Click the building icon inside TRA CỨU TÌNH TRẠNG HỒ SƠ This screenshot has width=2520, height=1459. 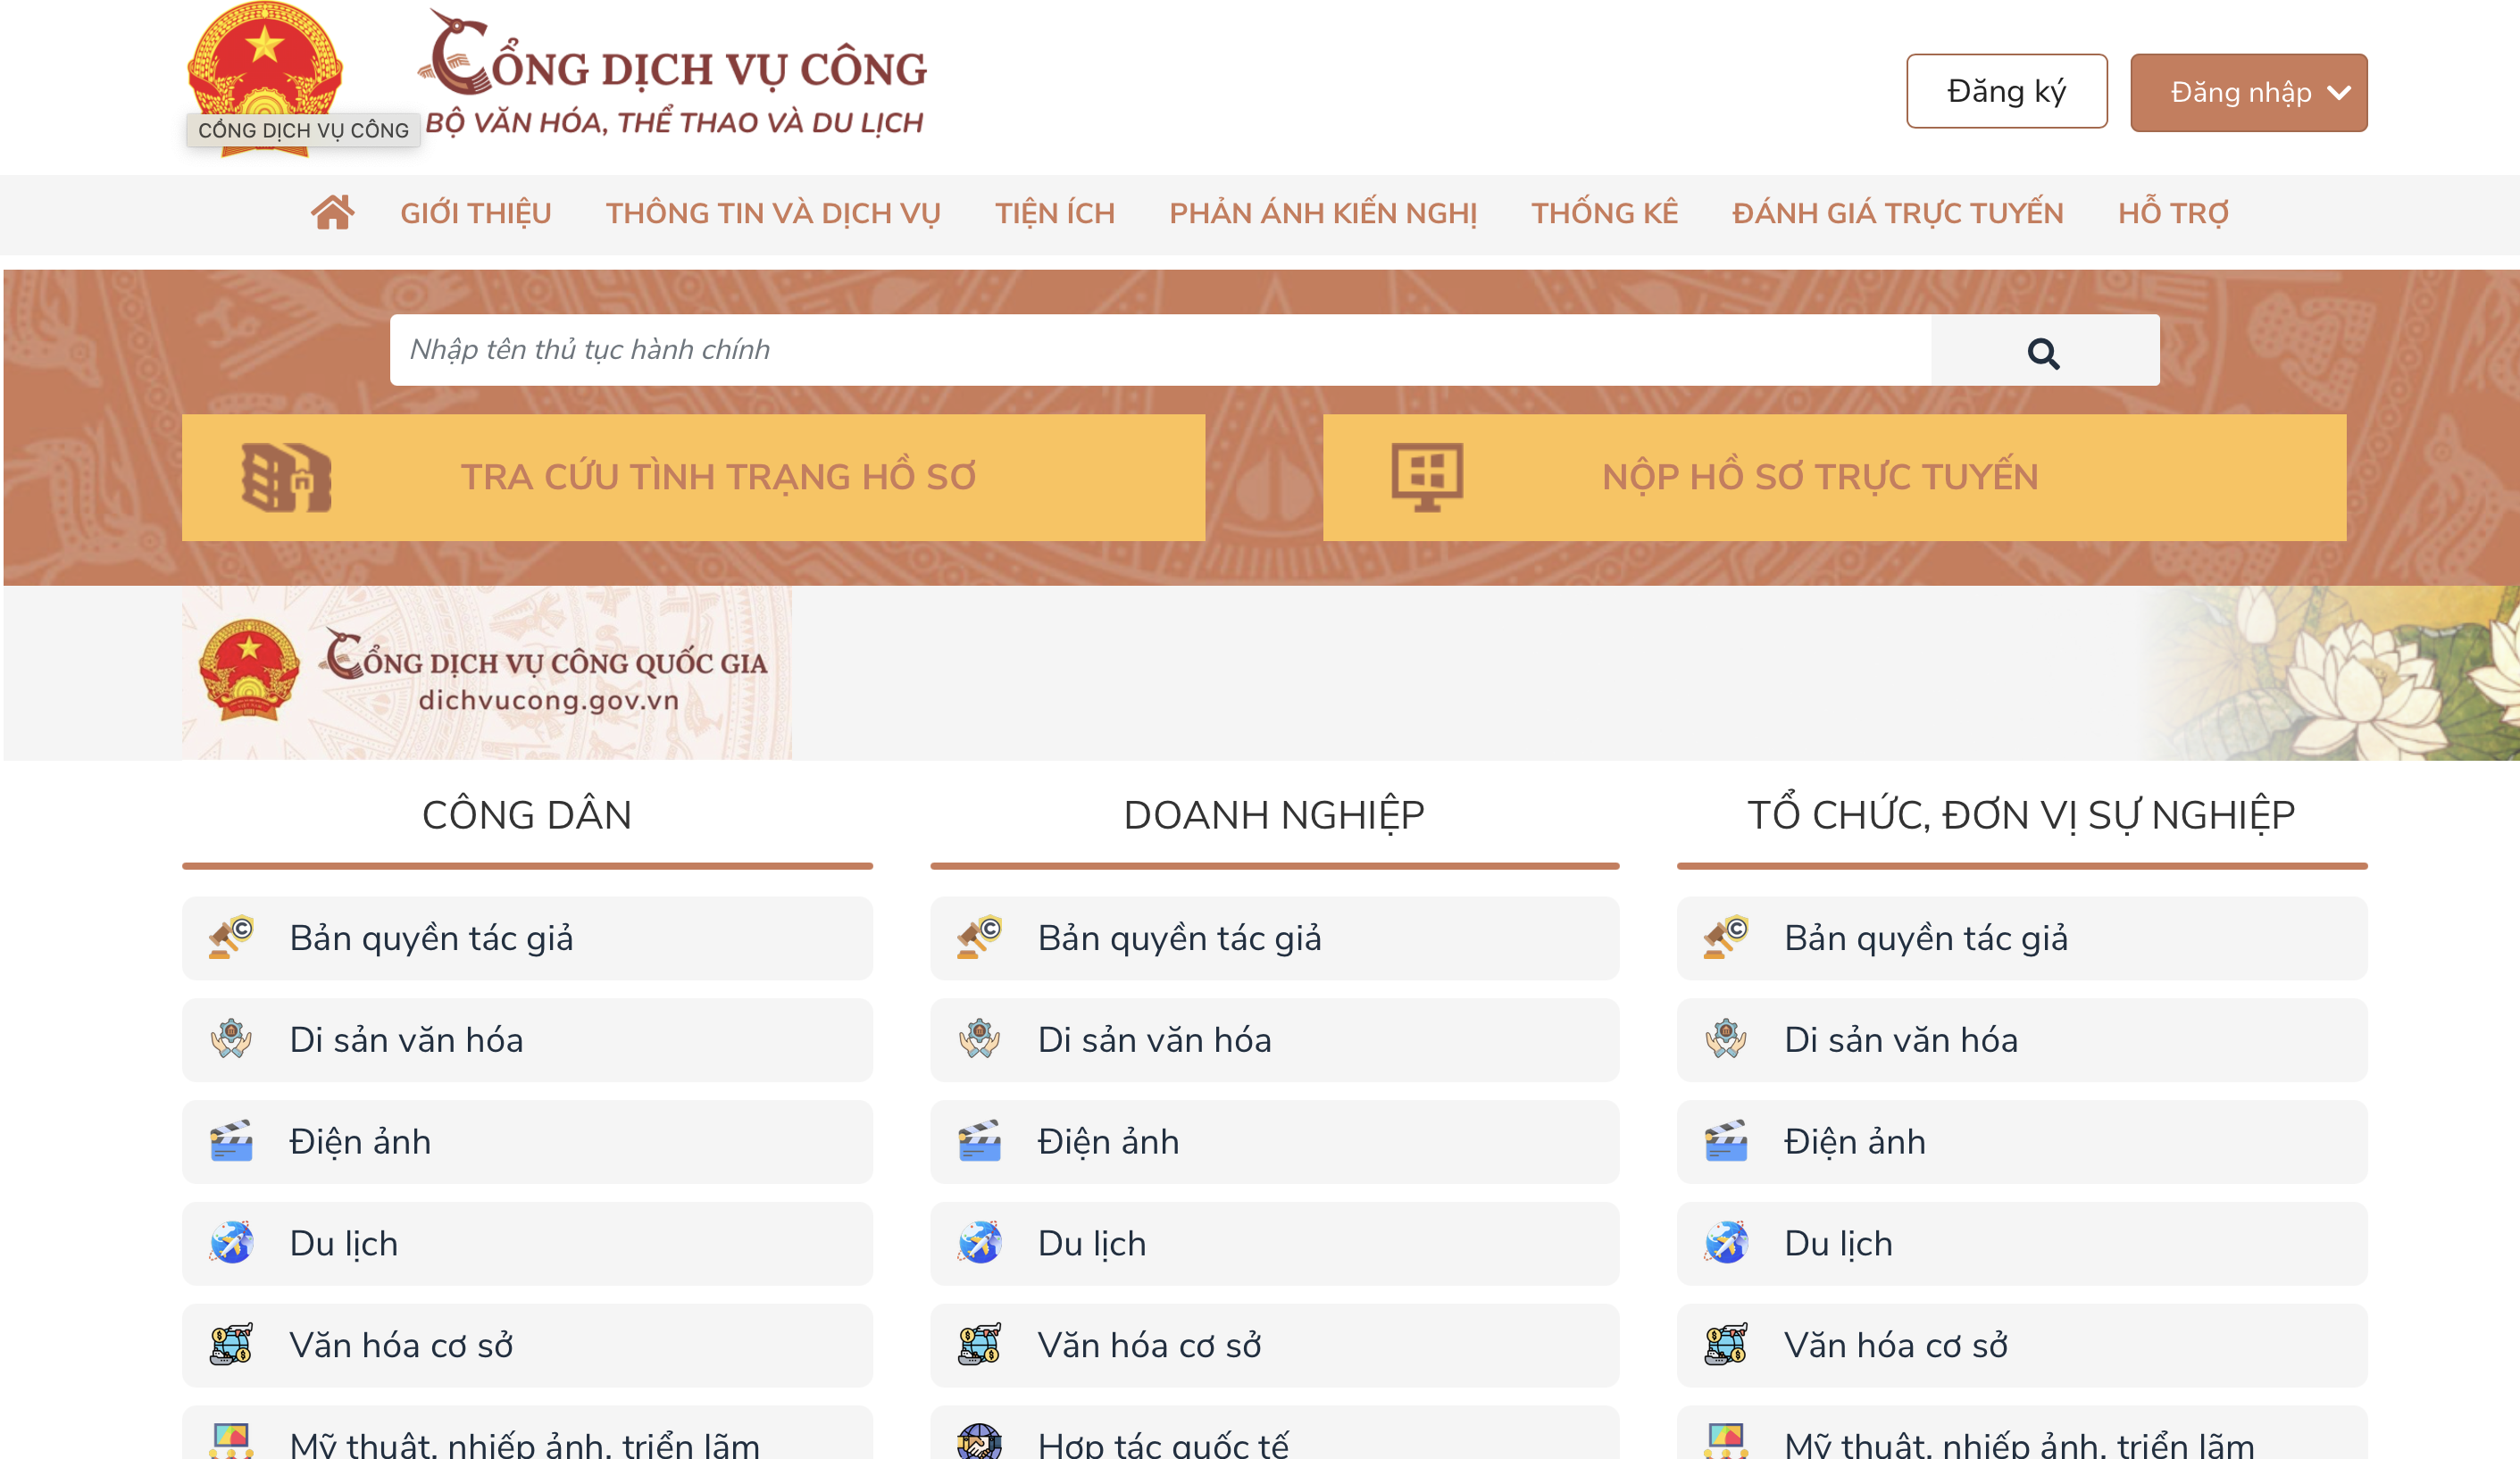287,476
